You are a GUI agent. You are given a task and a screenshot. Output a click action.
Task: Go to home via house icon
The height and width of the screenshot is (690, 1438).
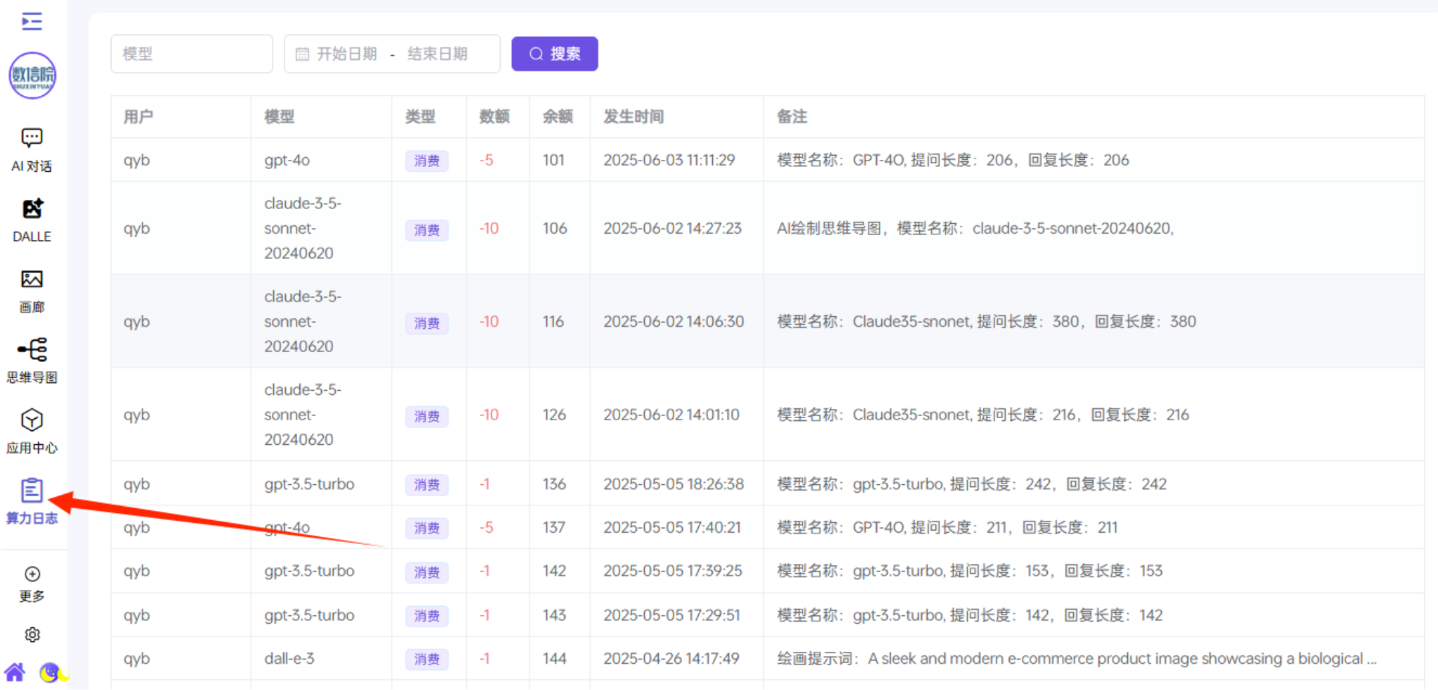pos(15,672)
